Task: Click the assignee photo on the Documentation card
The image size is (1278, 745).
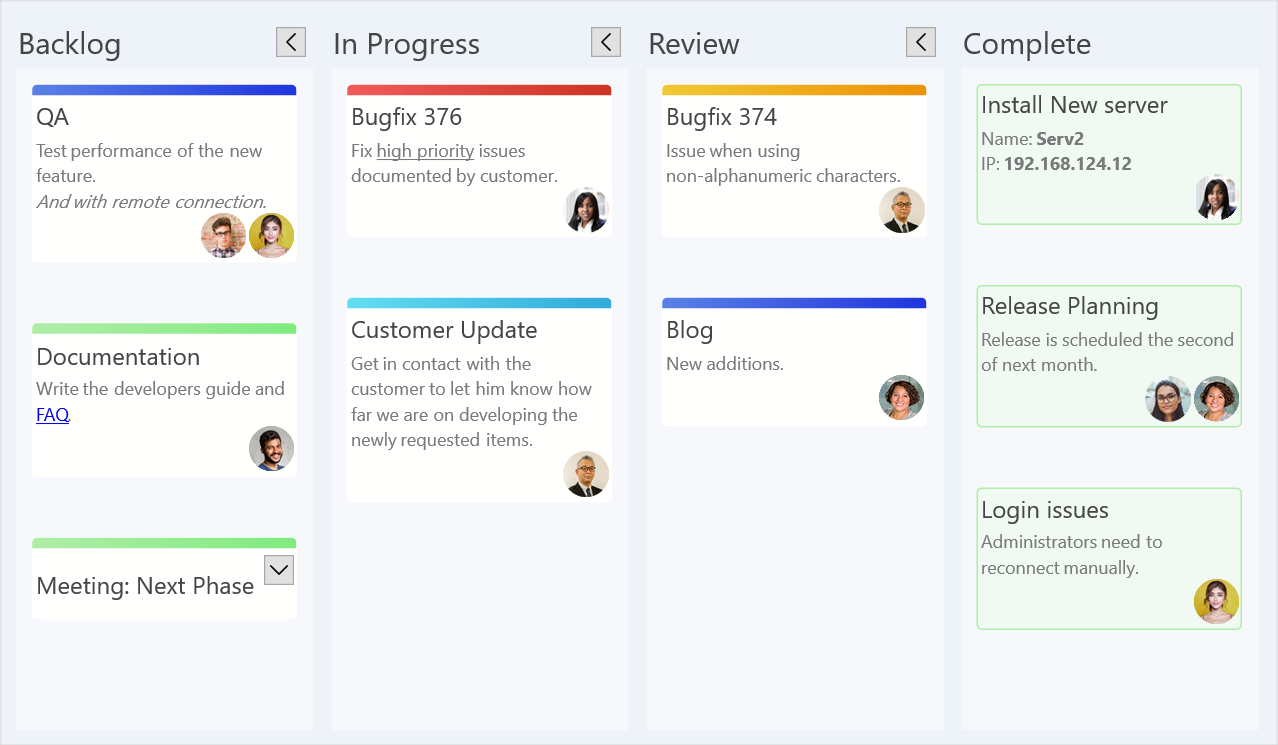Action: 271,449
